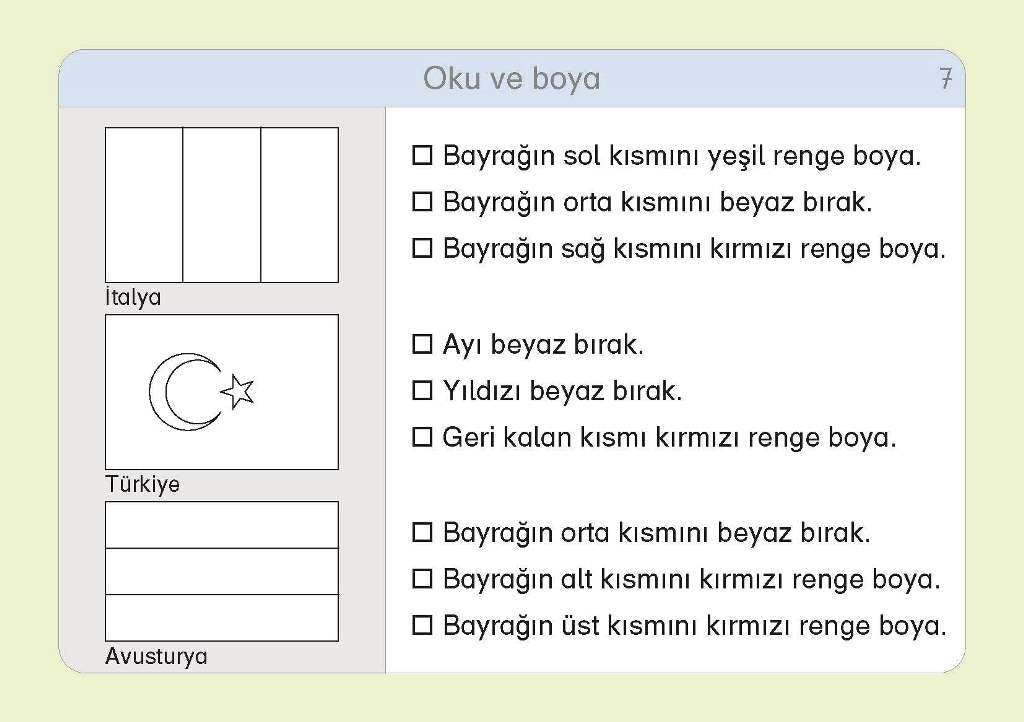Click the top stripe of the Avusturya flag

point(222,525)
